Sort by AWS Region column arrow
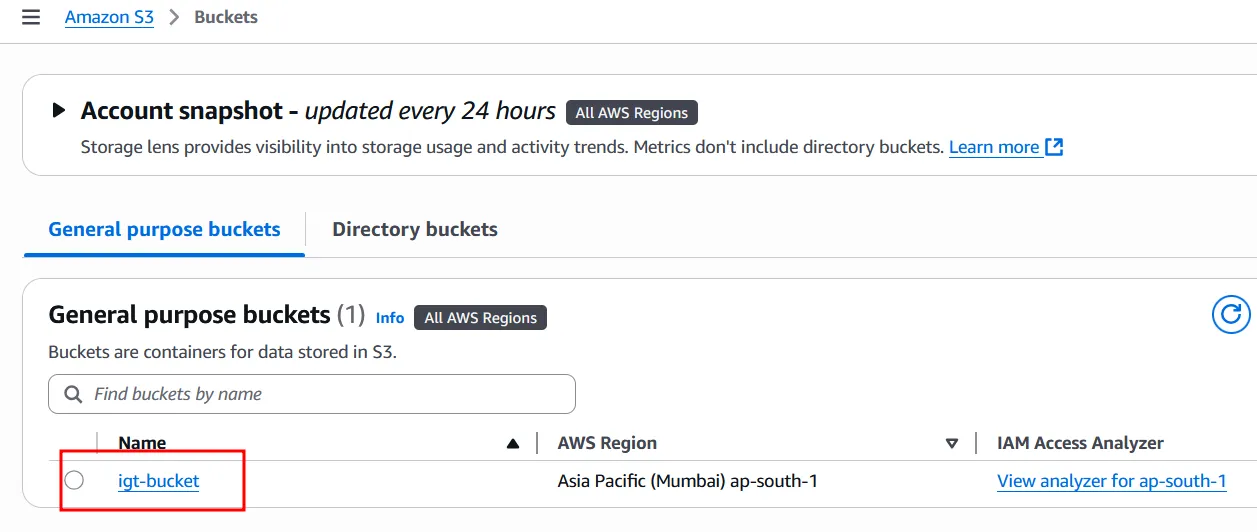Image resolution: width=1257 pixels, height=532 pixels. tap(952, 443)
